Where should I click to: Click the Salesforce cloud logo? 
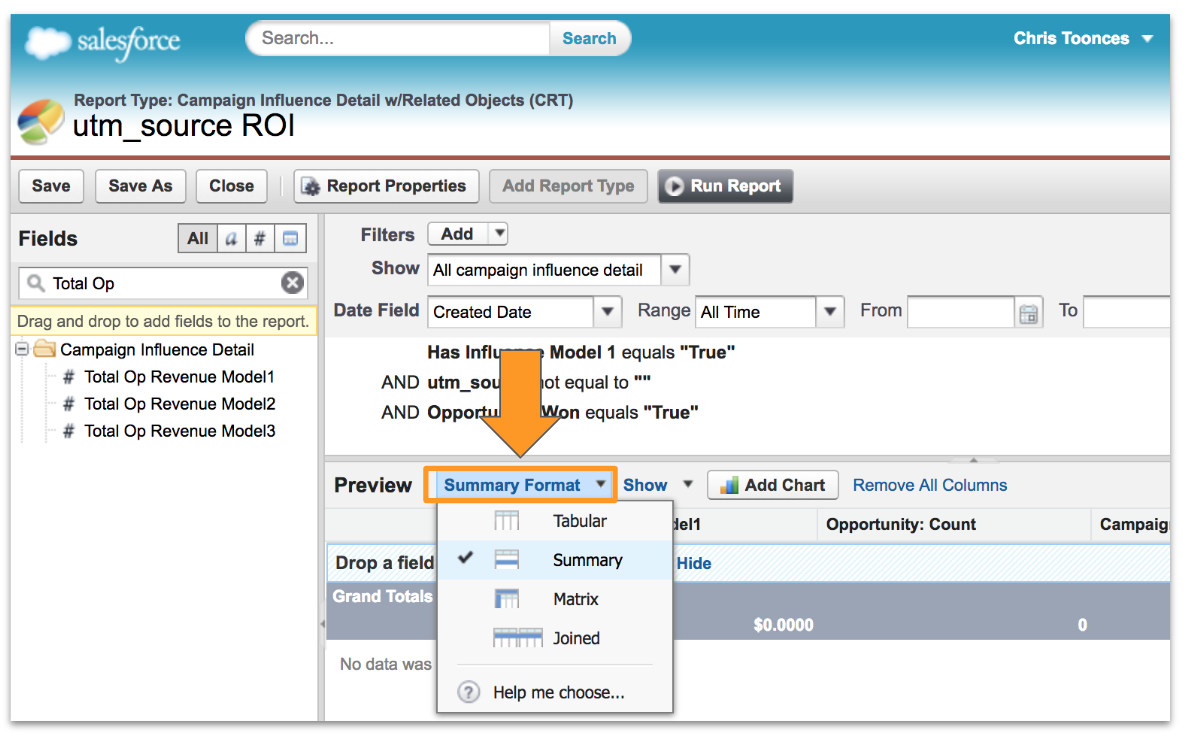click(48, 42)
